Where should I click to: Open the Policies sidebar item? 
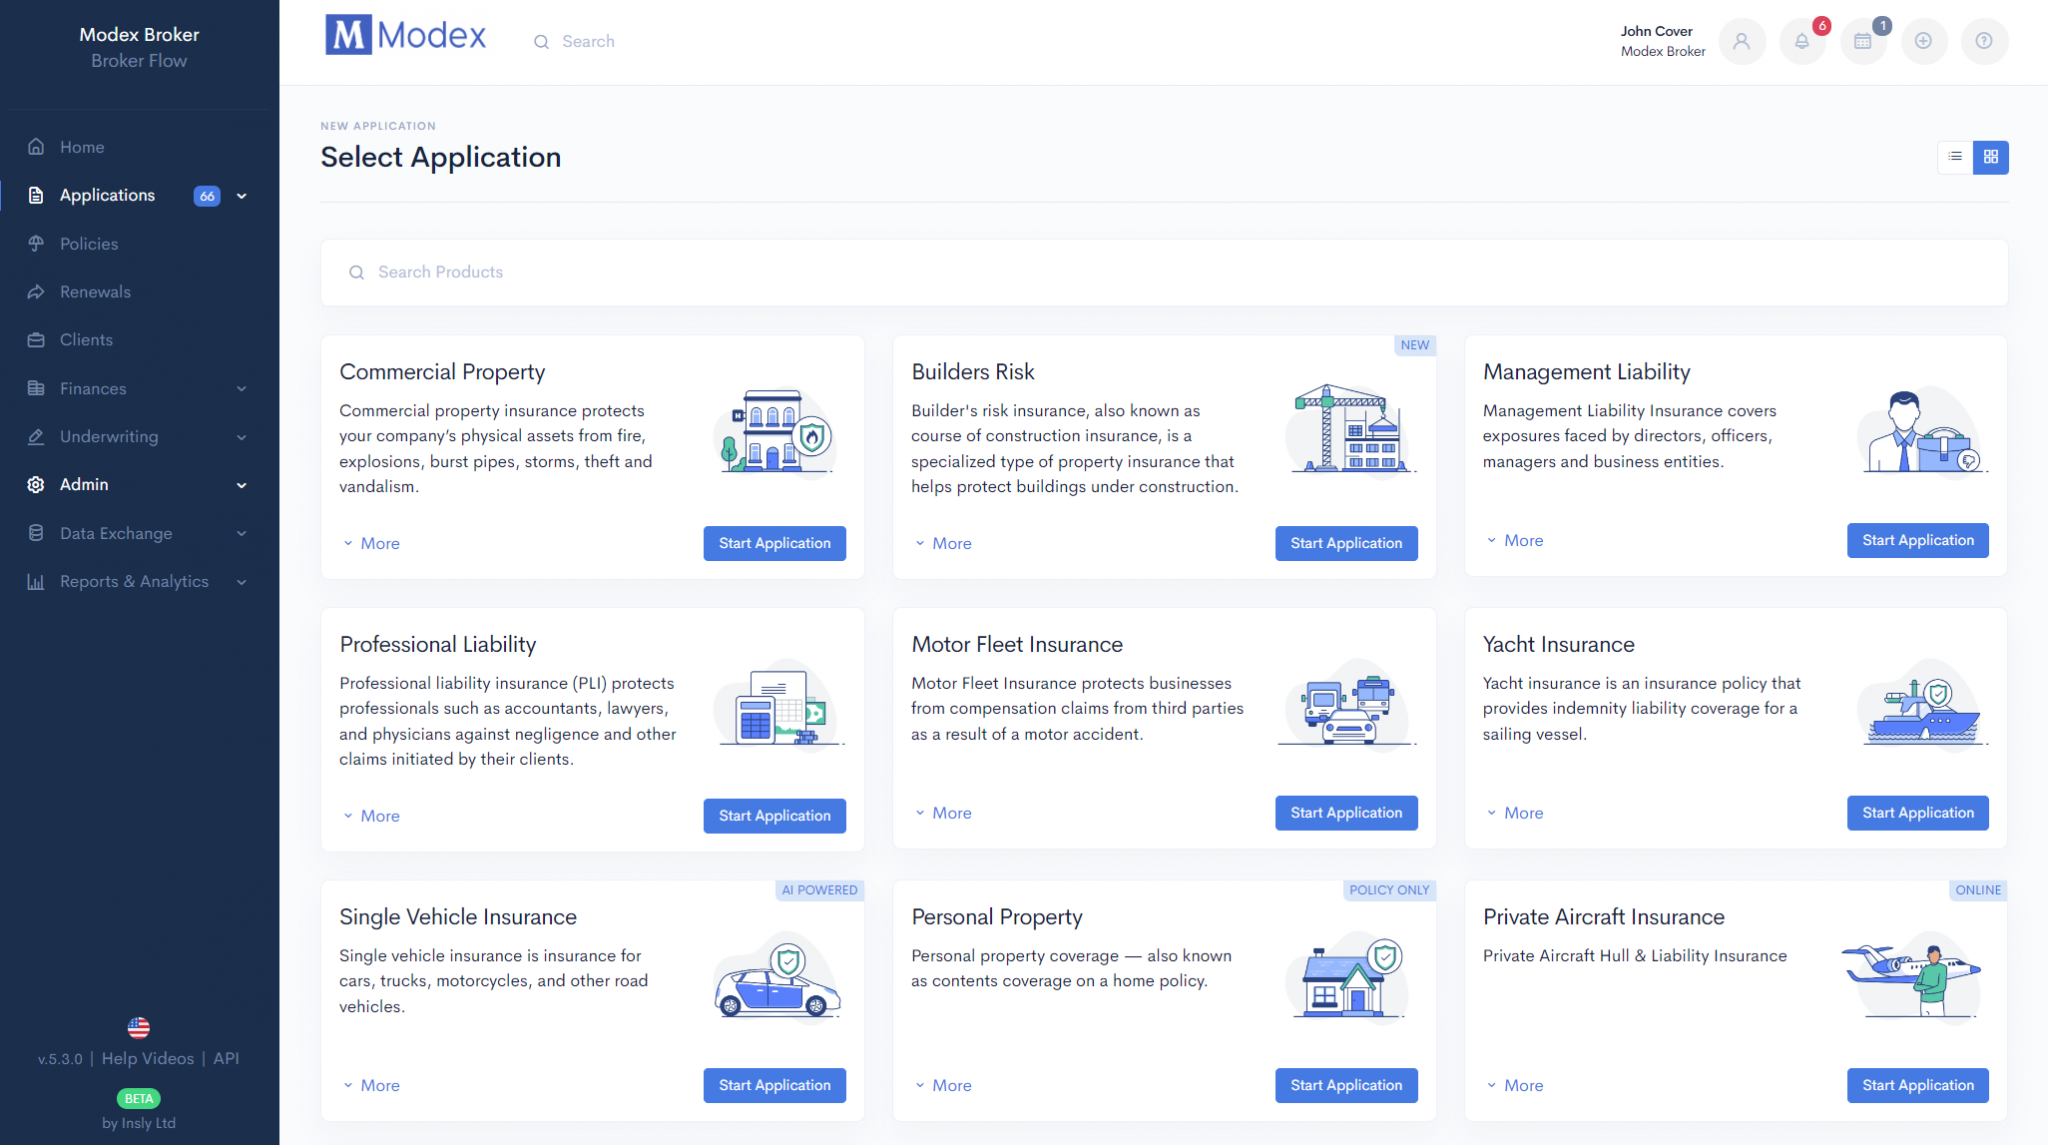(x=89, y=244)
